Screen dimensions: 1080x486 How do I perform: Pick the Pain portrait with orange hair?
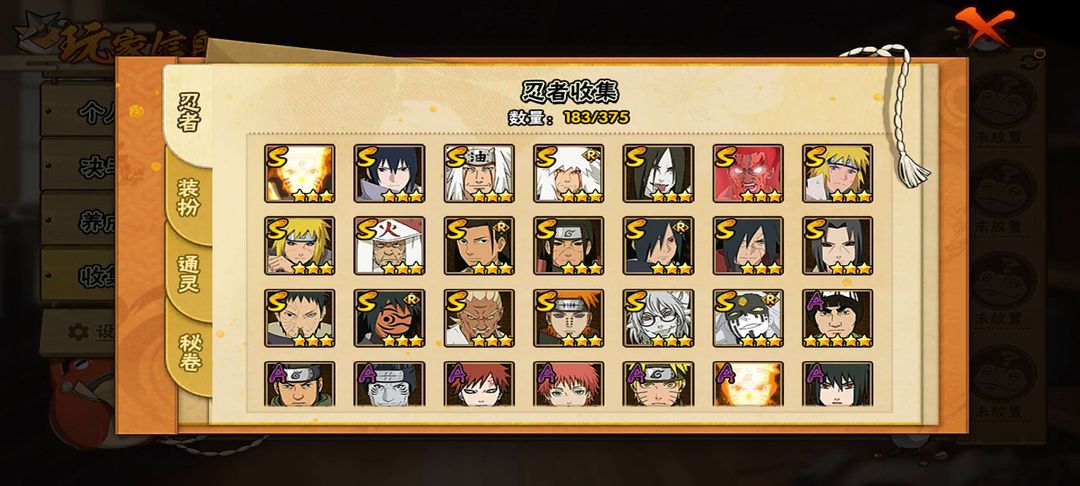568,318
